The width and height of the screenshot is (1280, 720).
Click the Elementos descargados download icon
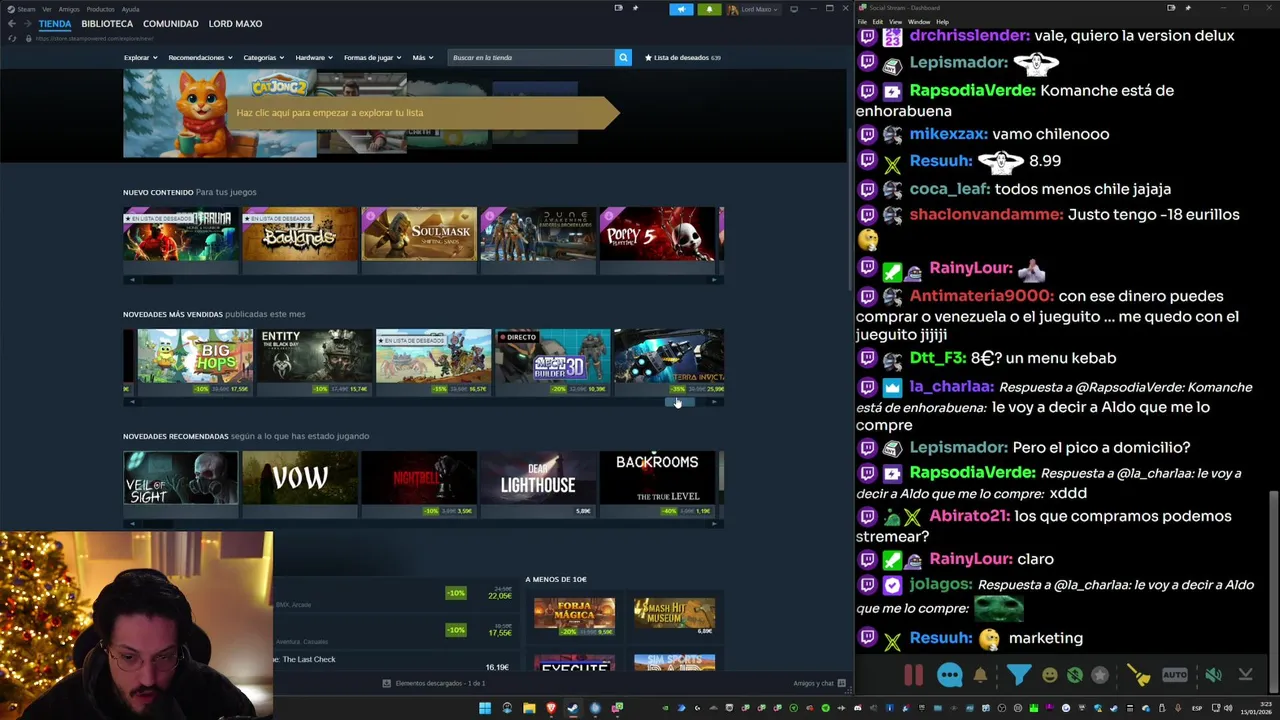coord(387,683)
